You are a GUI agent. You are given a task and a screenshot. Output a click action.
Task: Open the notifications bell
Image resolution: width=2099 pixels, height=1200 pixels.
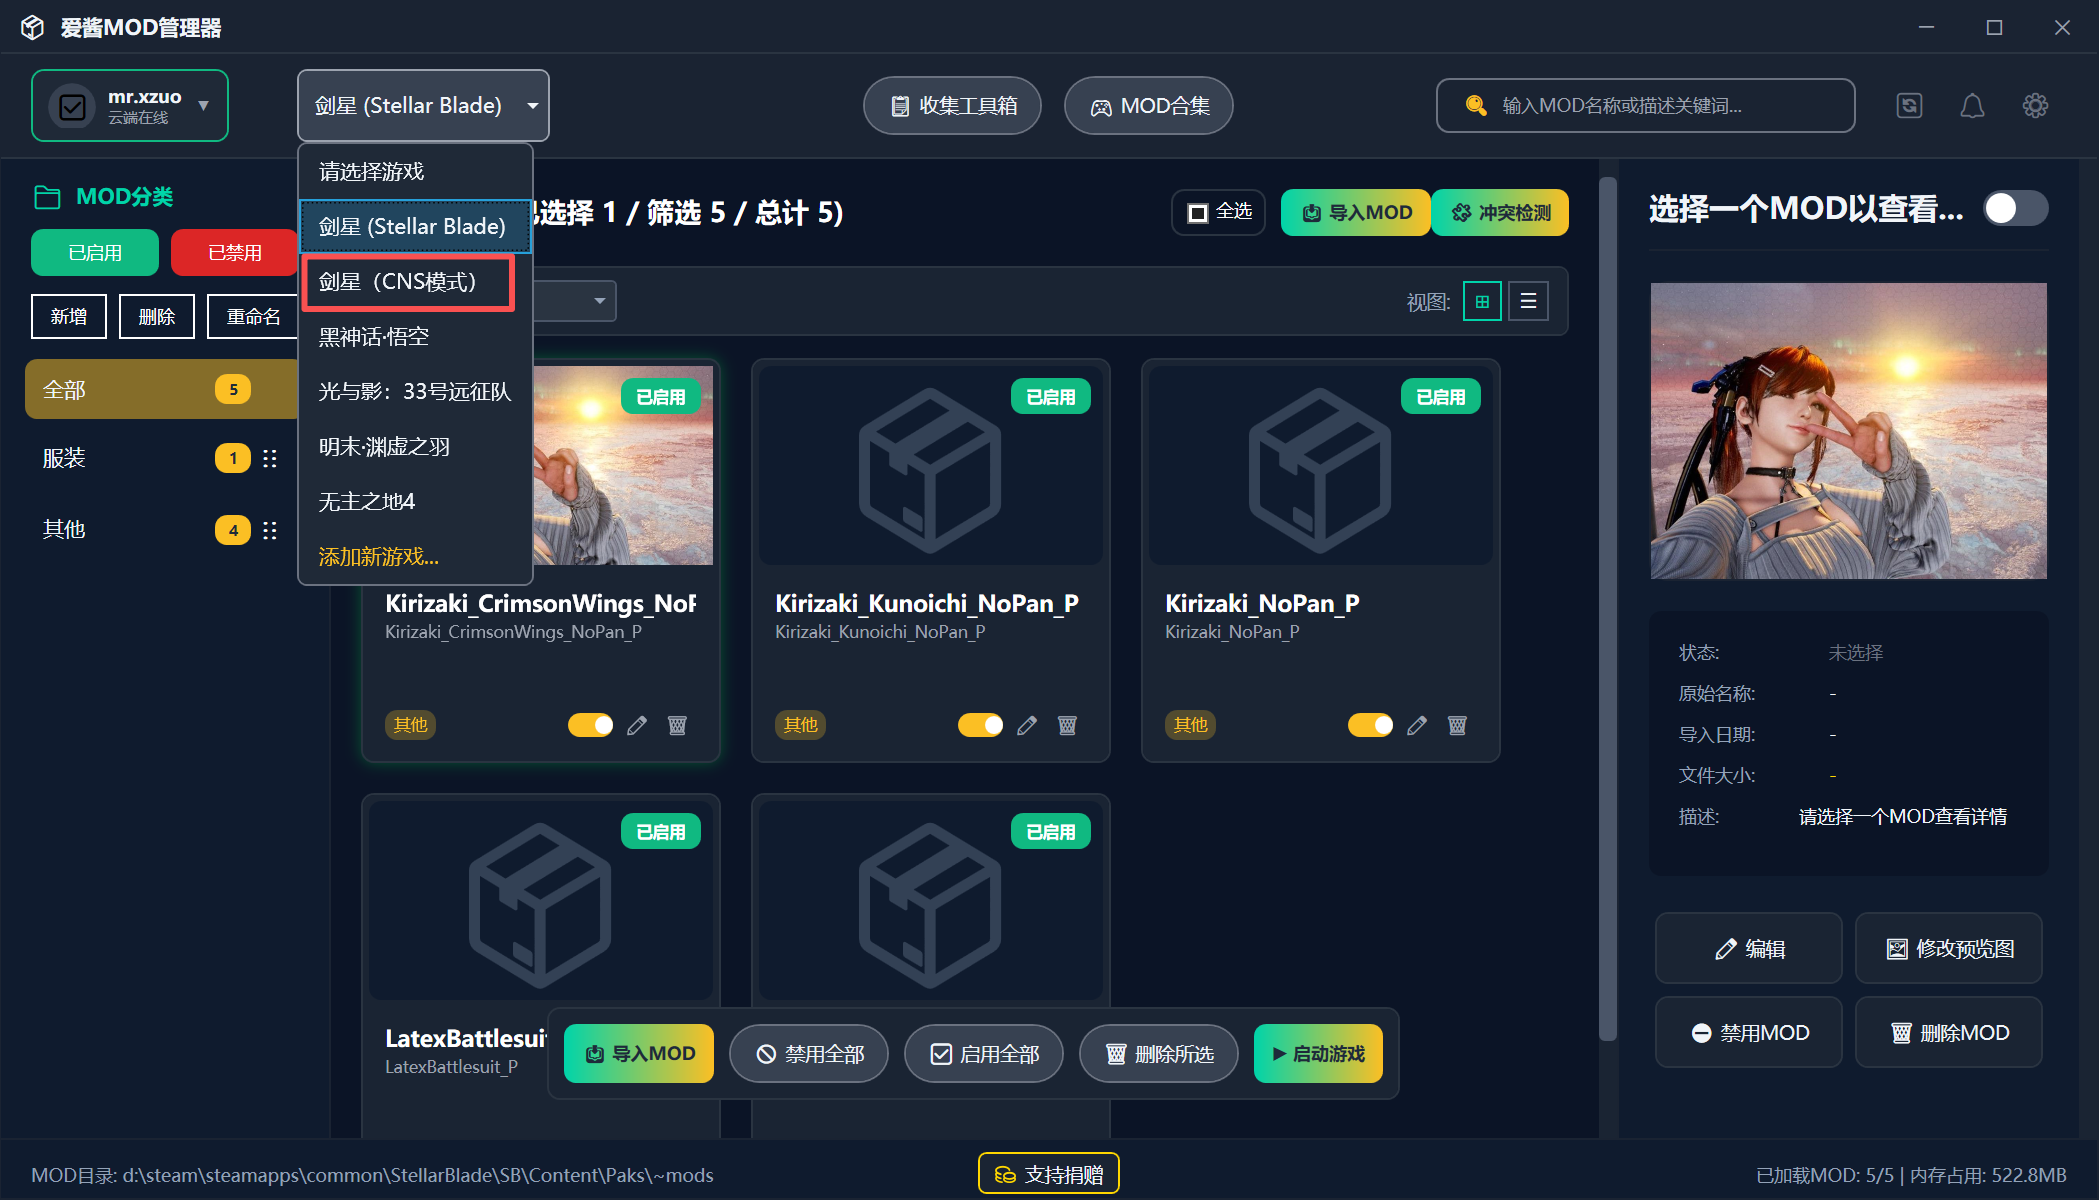tap(1972, 105)
